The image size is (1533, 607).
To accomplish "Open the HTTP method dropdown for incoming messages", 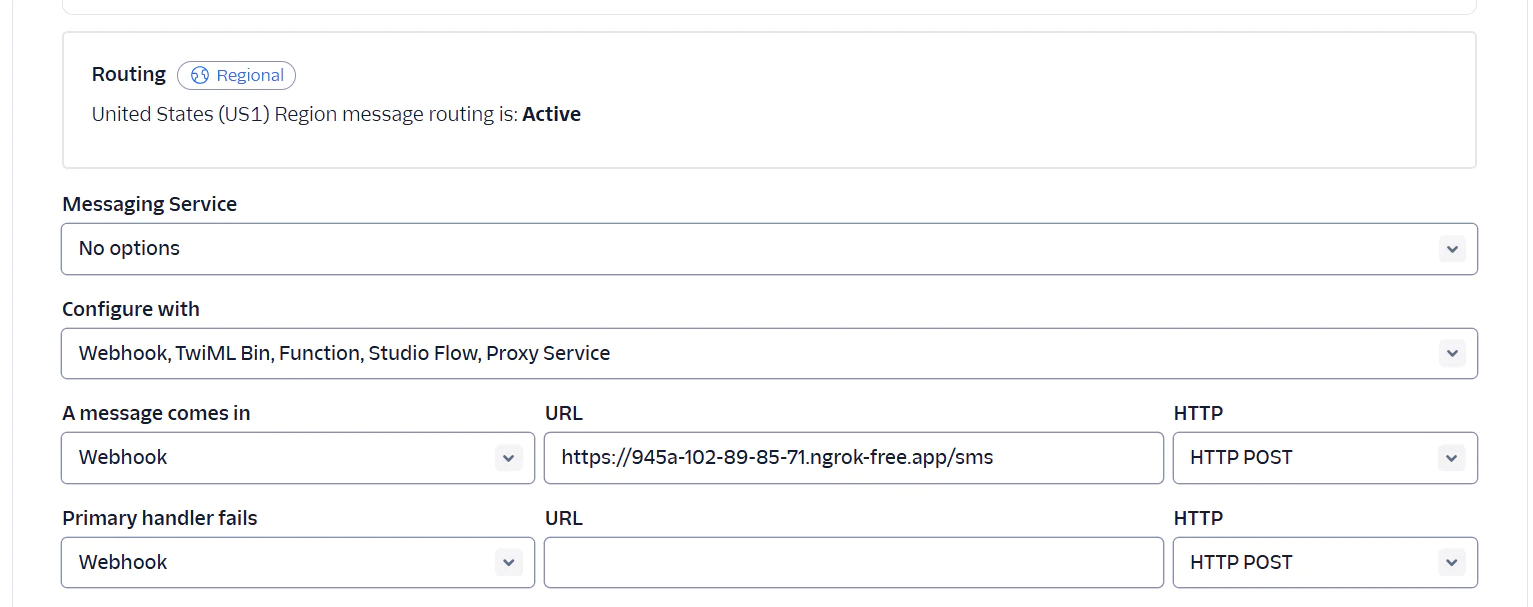I will [x=1325, y=457].
